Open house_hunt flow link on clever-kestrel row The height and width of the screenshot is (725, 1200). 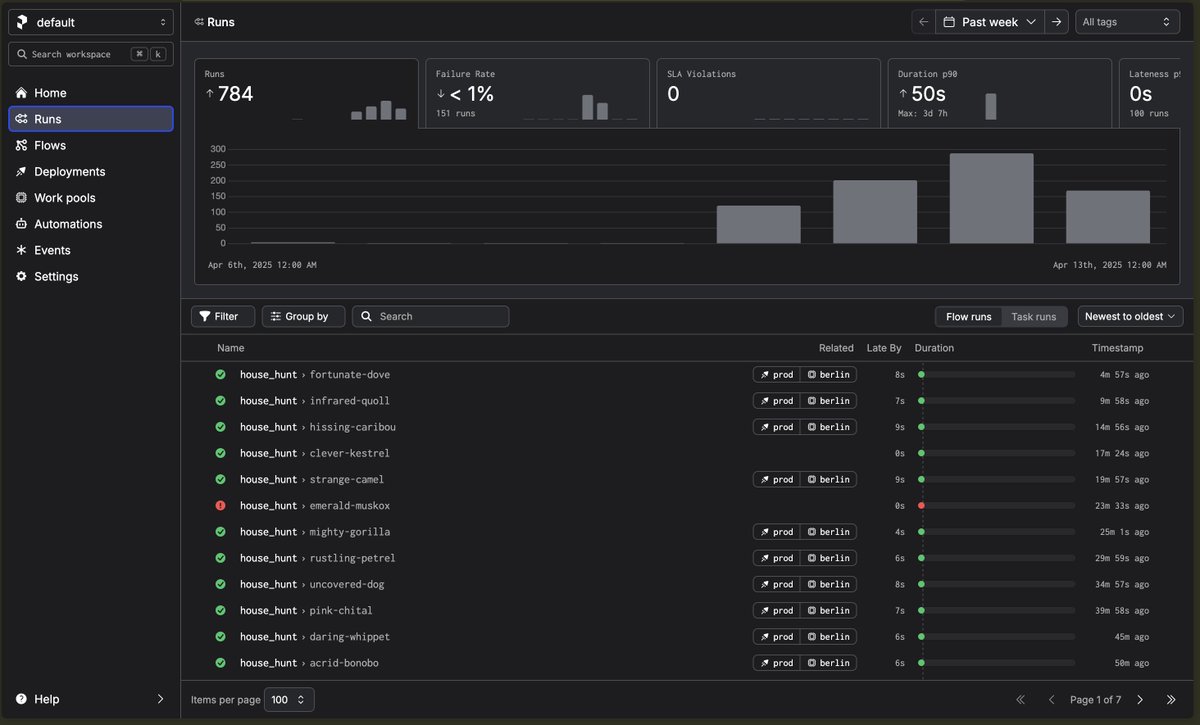(x=268, y=453)
